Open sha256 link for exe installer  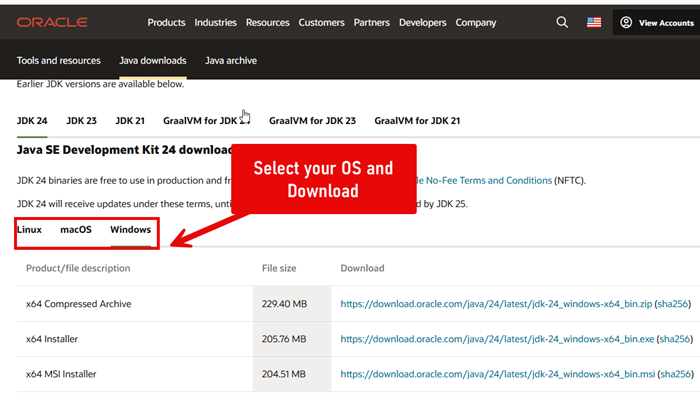(675, 339)
